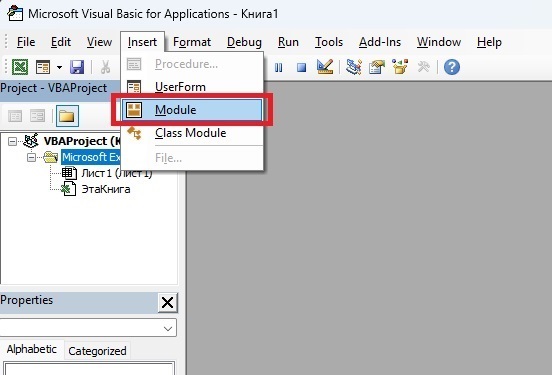Image resolution: width=552 pixels, height=375 pixels.
Task: Collapse the Microsoft Excel Objects folder node
Action: [x=31, y=157]
